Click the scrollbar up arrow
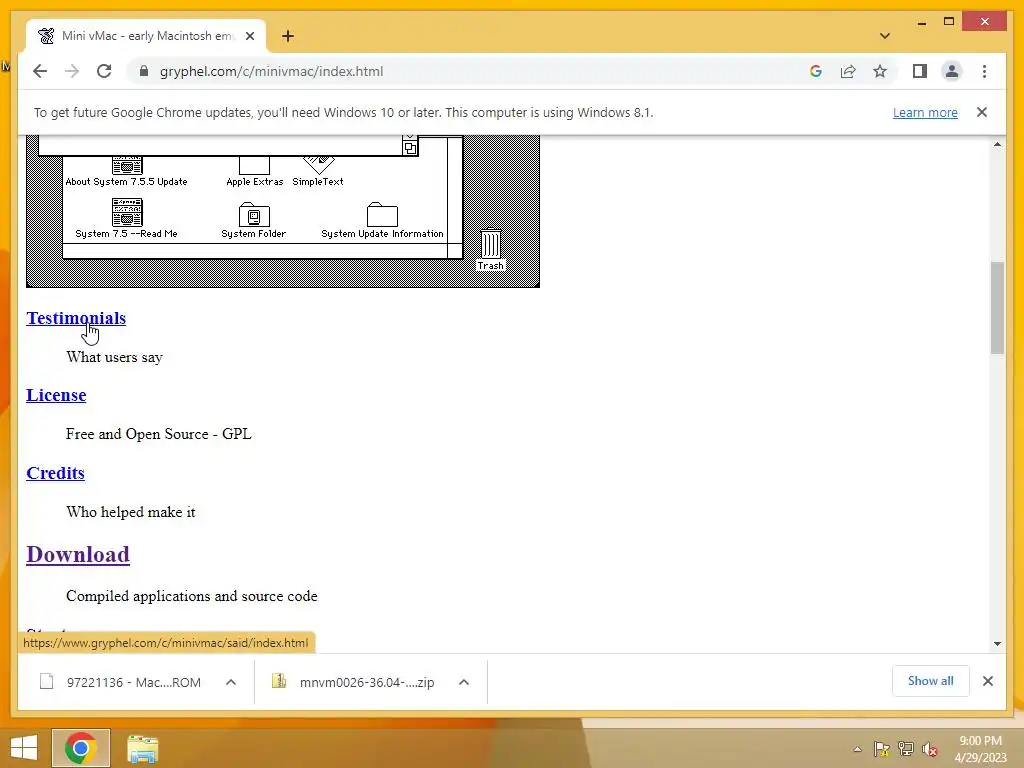The width and height of the screenshot is (1024, 768). click(x=997, y=144)
